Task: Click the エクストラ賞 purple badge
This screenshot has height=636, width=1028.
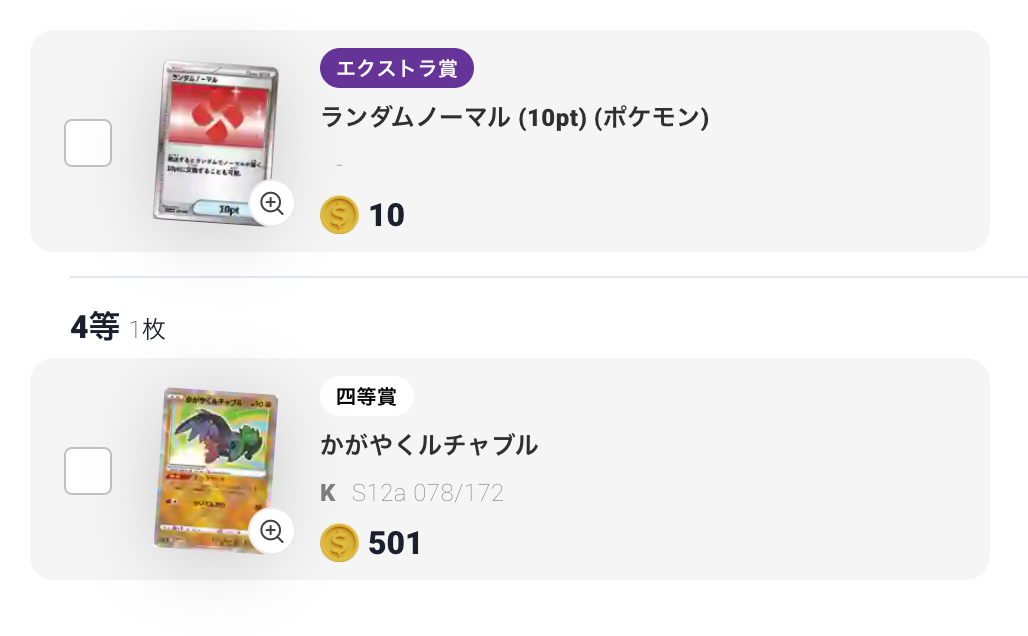Action: (396, 68)
